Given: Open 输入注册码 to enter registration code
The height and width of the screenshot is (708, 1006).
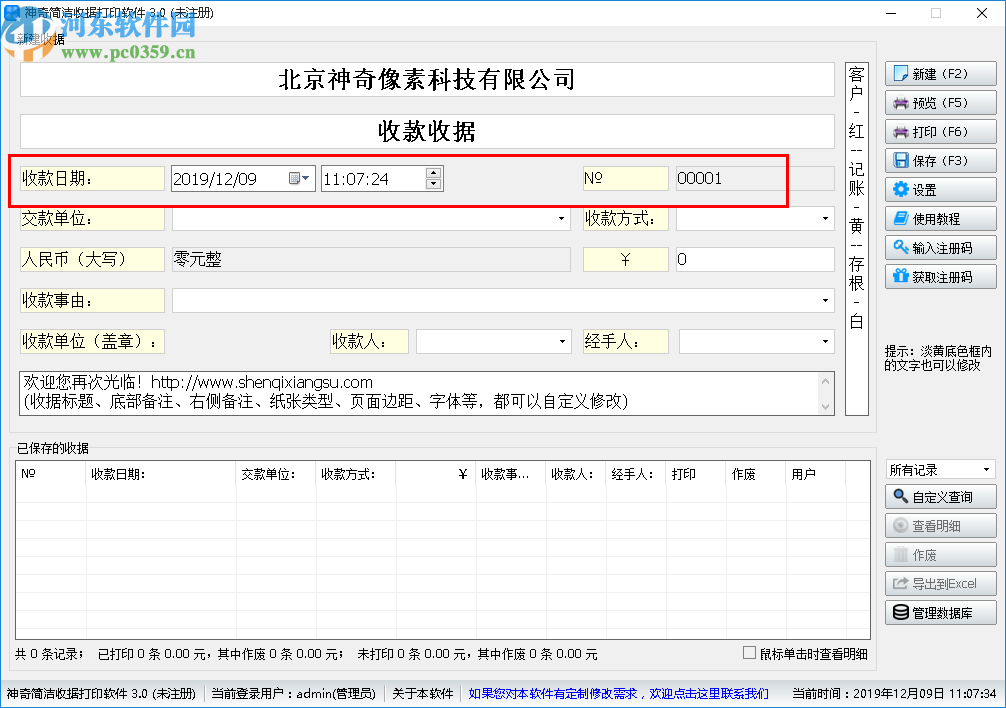Looking at the screenshot, I should [938, 247].
